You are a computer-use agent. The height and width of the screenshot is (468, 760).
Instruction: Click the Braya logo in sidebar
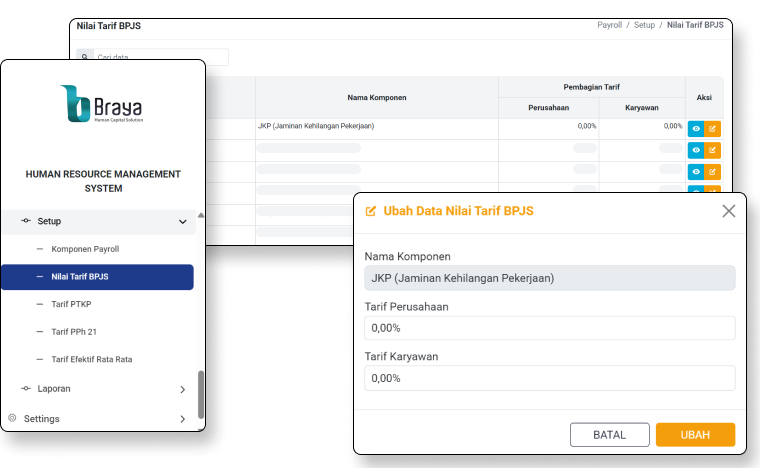pyautogui.click(x=104, y=103)
